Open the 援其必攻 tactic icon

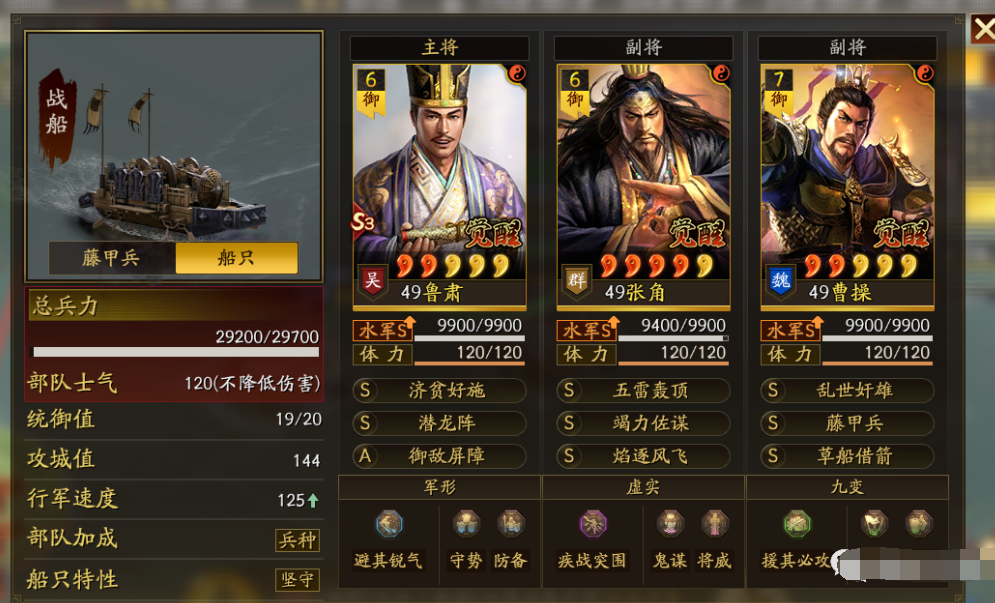coord(797,524)
